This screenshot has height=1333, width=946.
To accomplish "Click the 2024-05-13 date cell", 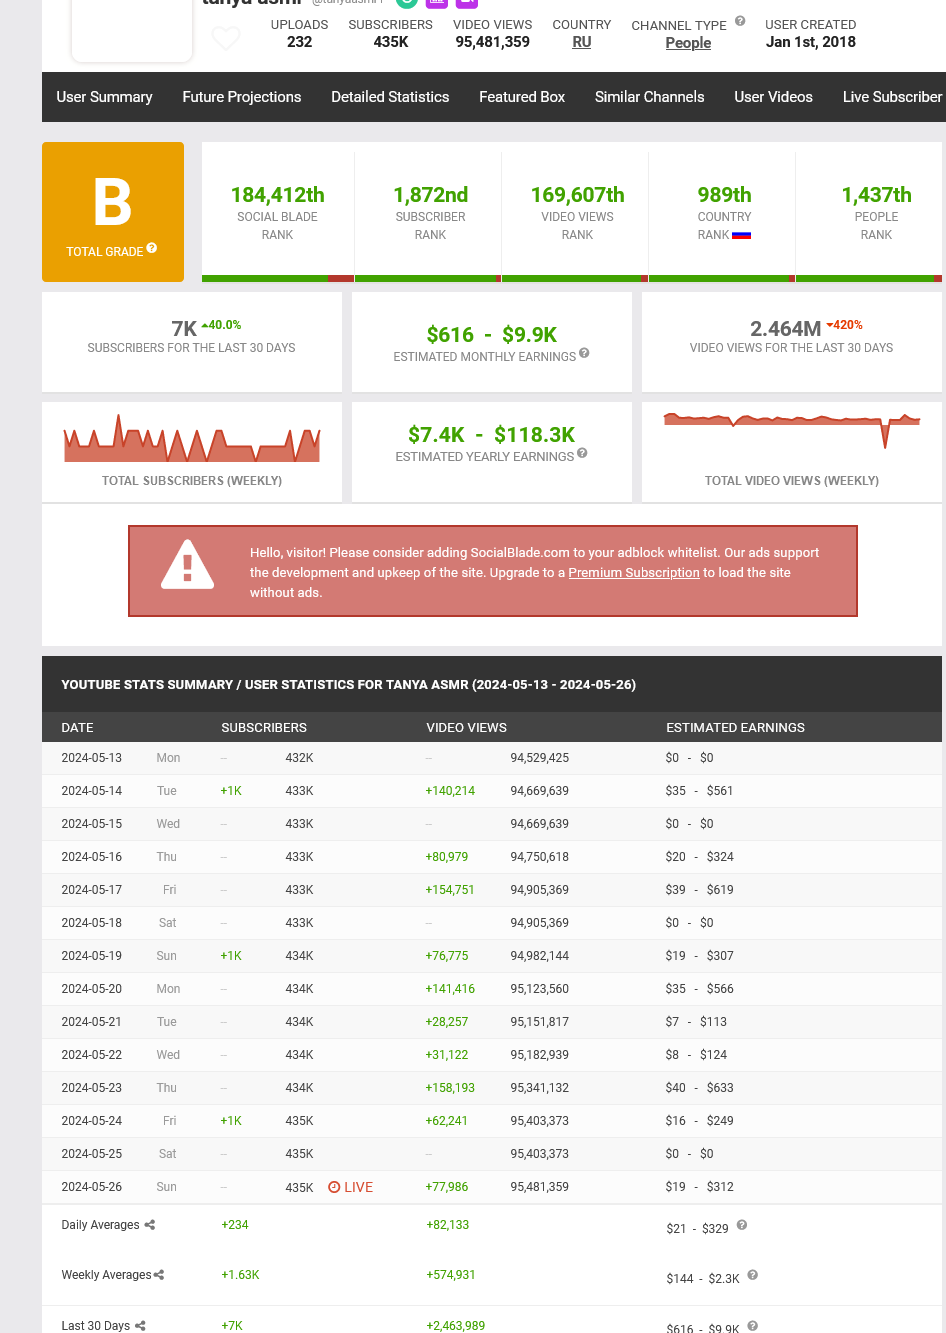I will (x=92, y=758).
